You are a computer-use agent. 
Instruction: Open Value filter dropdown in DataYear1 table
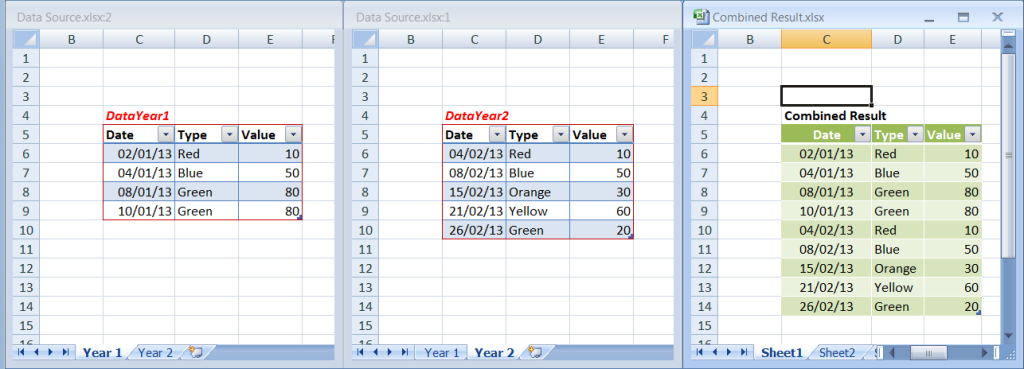pyautogui.click(x=293, y=135)
